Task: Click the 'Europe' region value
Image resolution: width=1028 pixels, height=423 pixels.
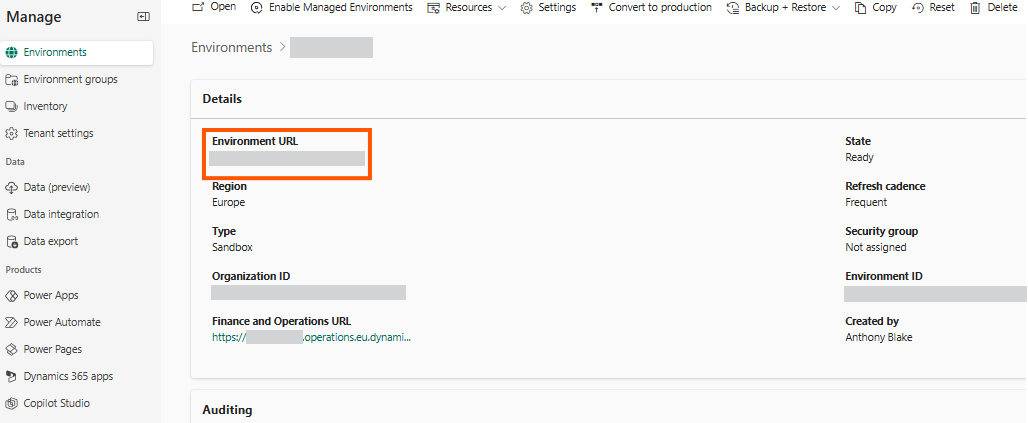Action: [x=228, y=203]
